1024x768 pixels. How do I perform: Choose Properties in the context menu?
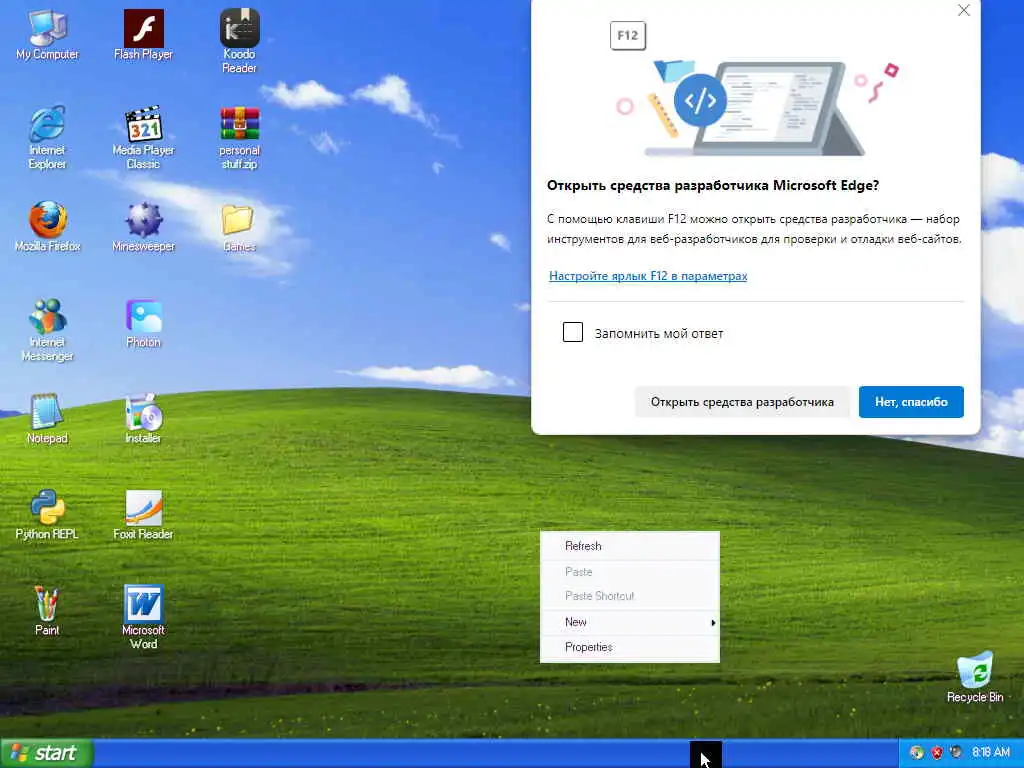click(x=630, y=647)
